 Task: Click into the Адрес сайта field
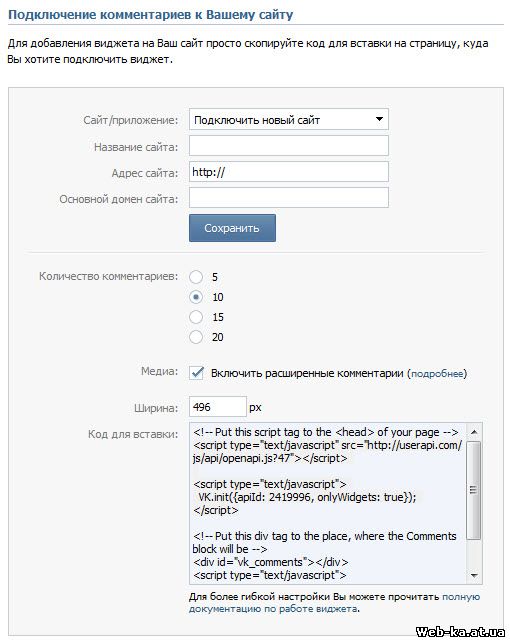coord(289,172)
